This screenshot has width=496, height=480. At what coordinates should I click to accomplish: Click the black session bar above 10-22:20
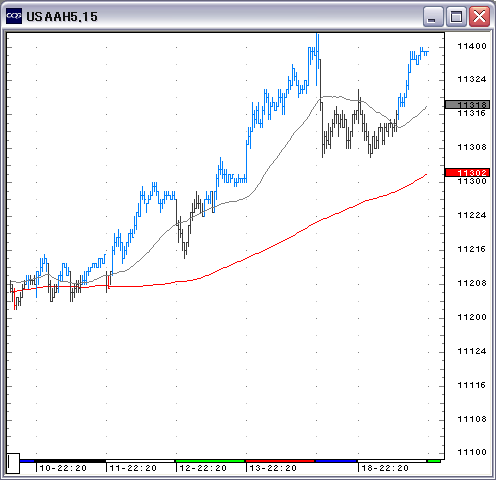point(70,461)
